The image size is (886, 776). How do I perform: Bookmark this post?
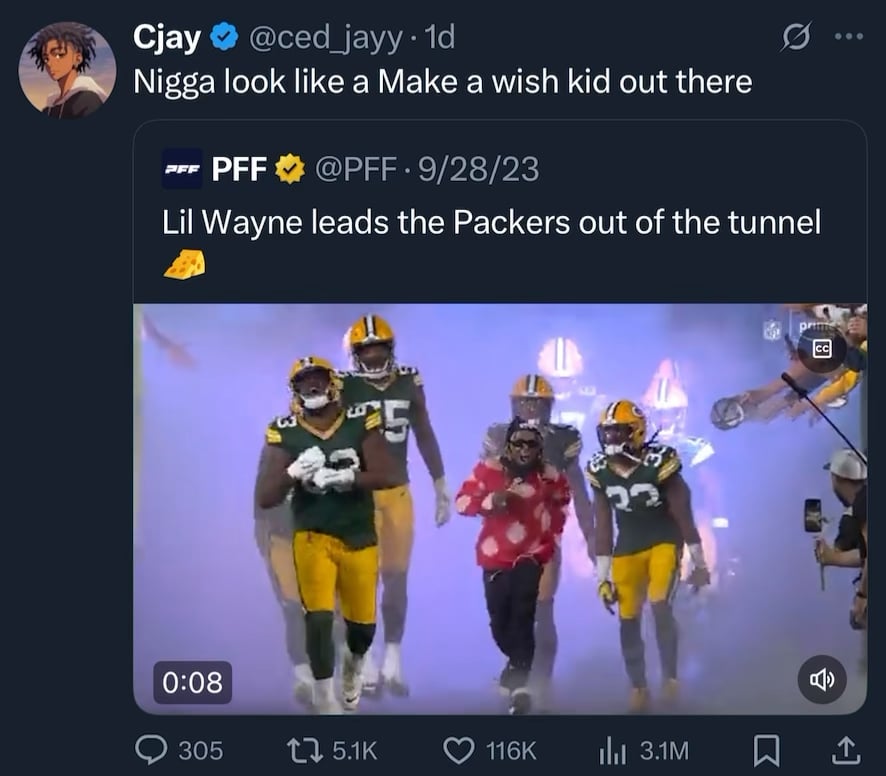coord(769,749)
